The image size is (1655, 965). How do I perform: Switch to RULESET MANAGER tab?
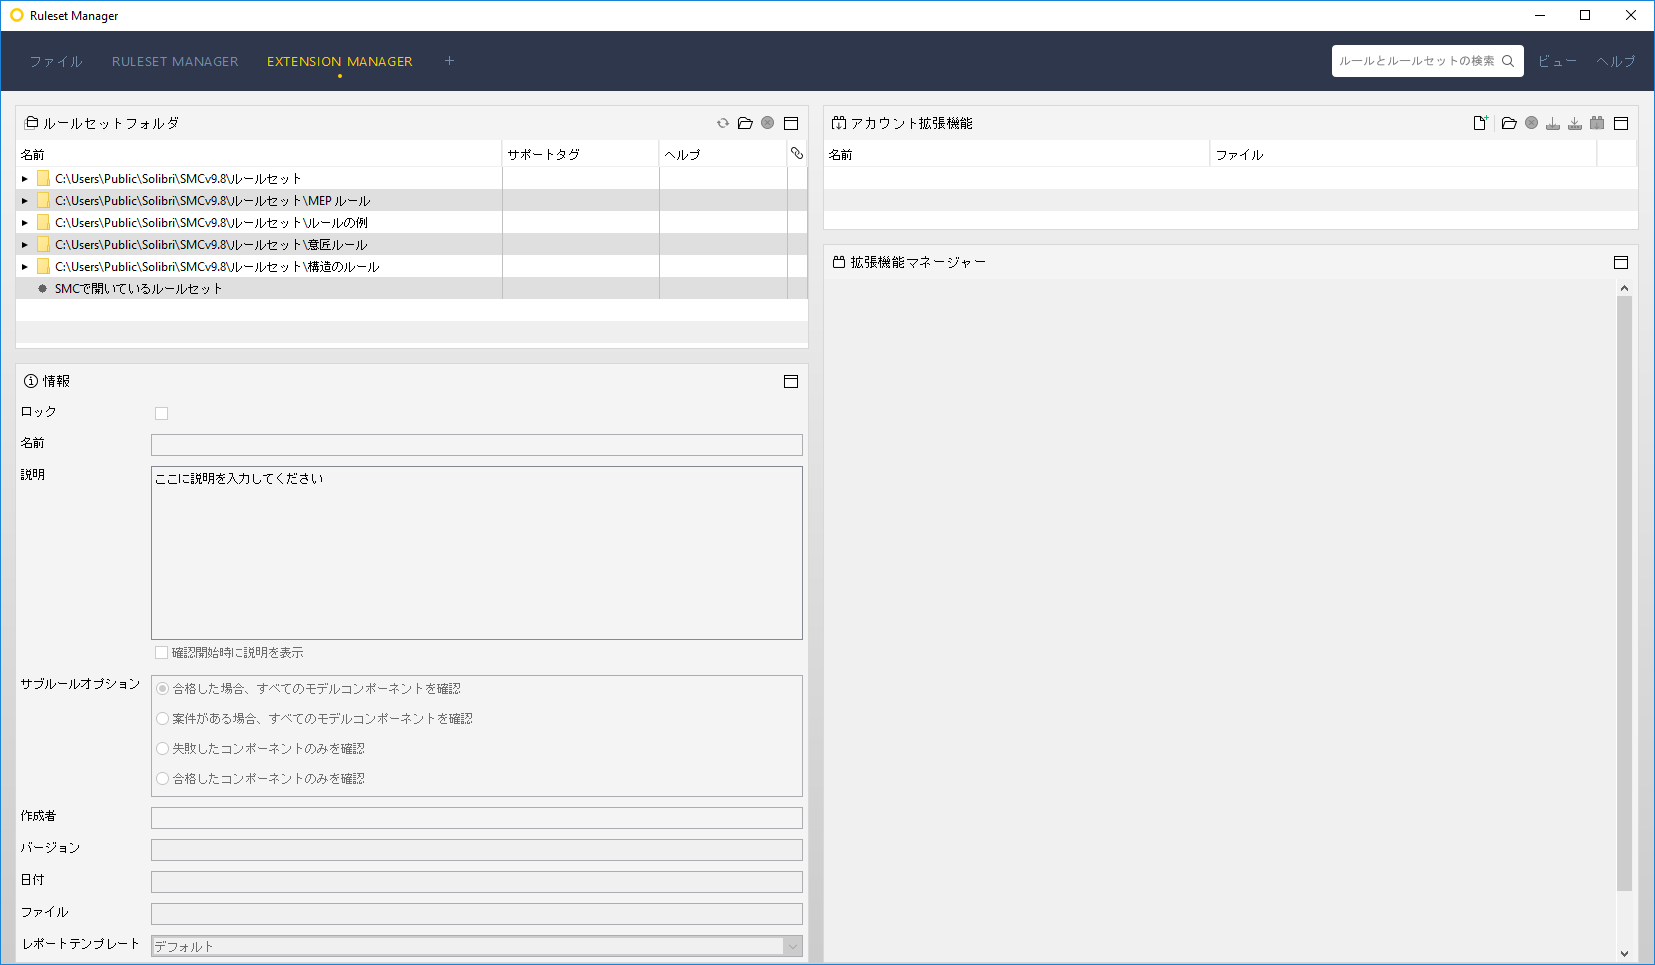(175, 61)
